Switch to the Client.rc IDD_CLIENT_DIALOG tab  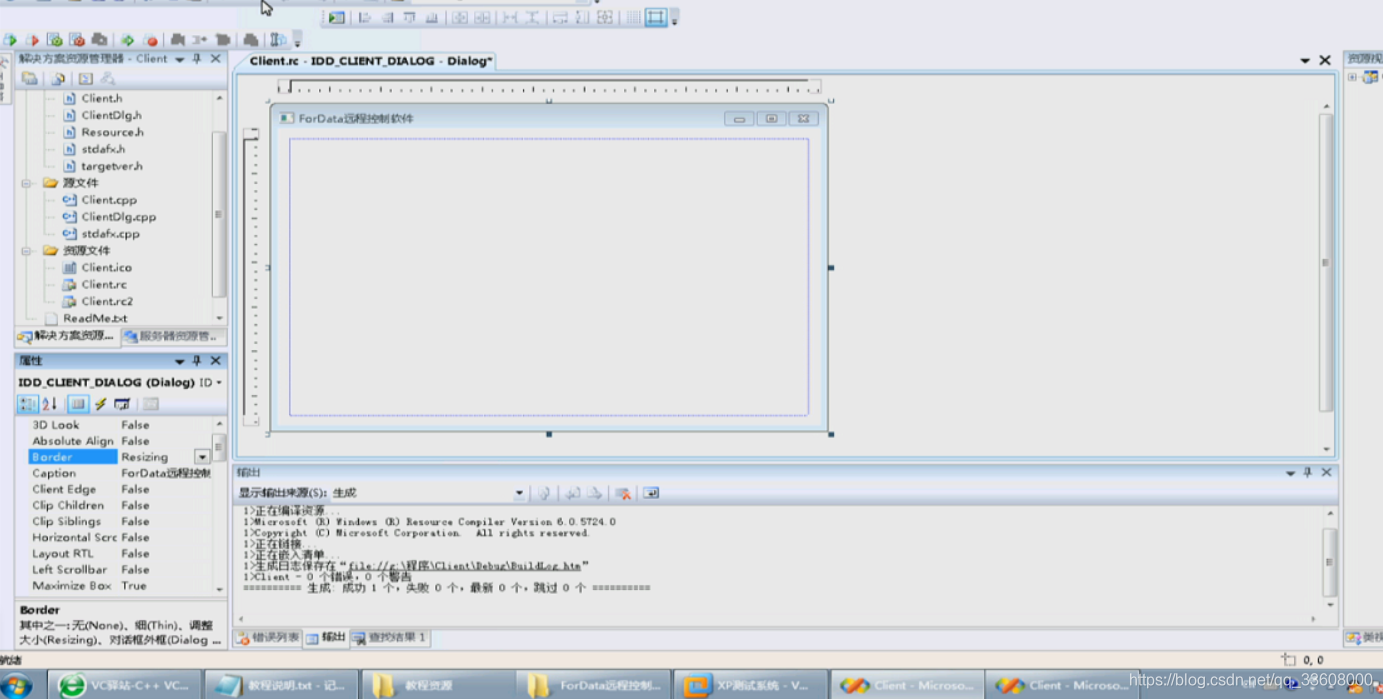[370, 61]
